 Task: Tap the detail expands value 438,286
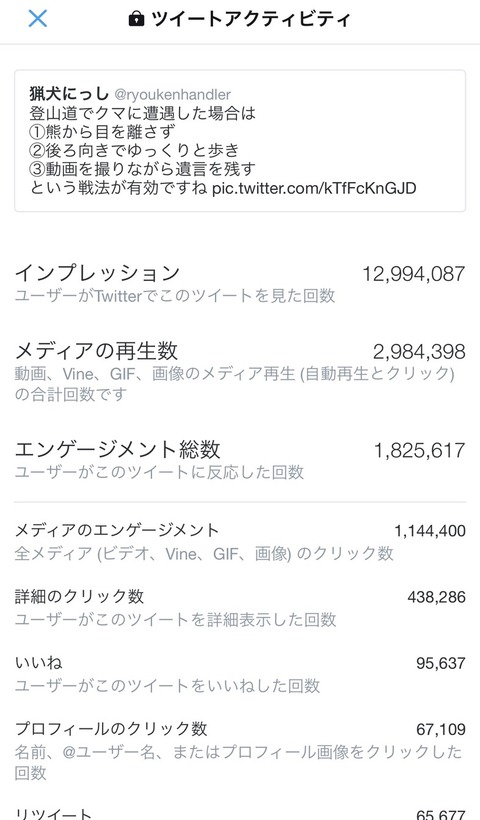[x=436, y=597]
